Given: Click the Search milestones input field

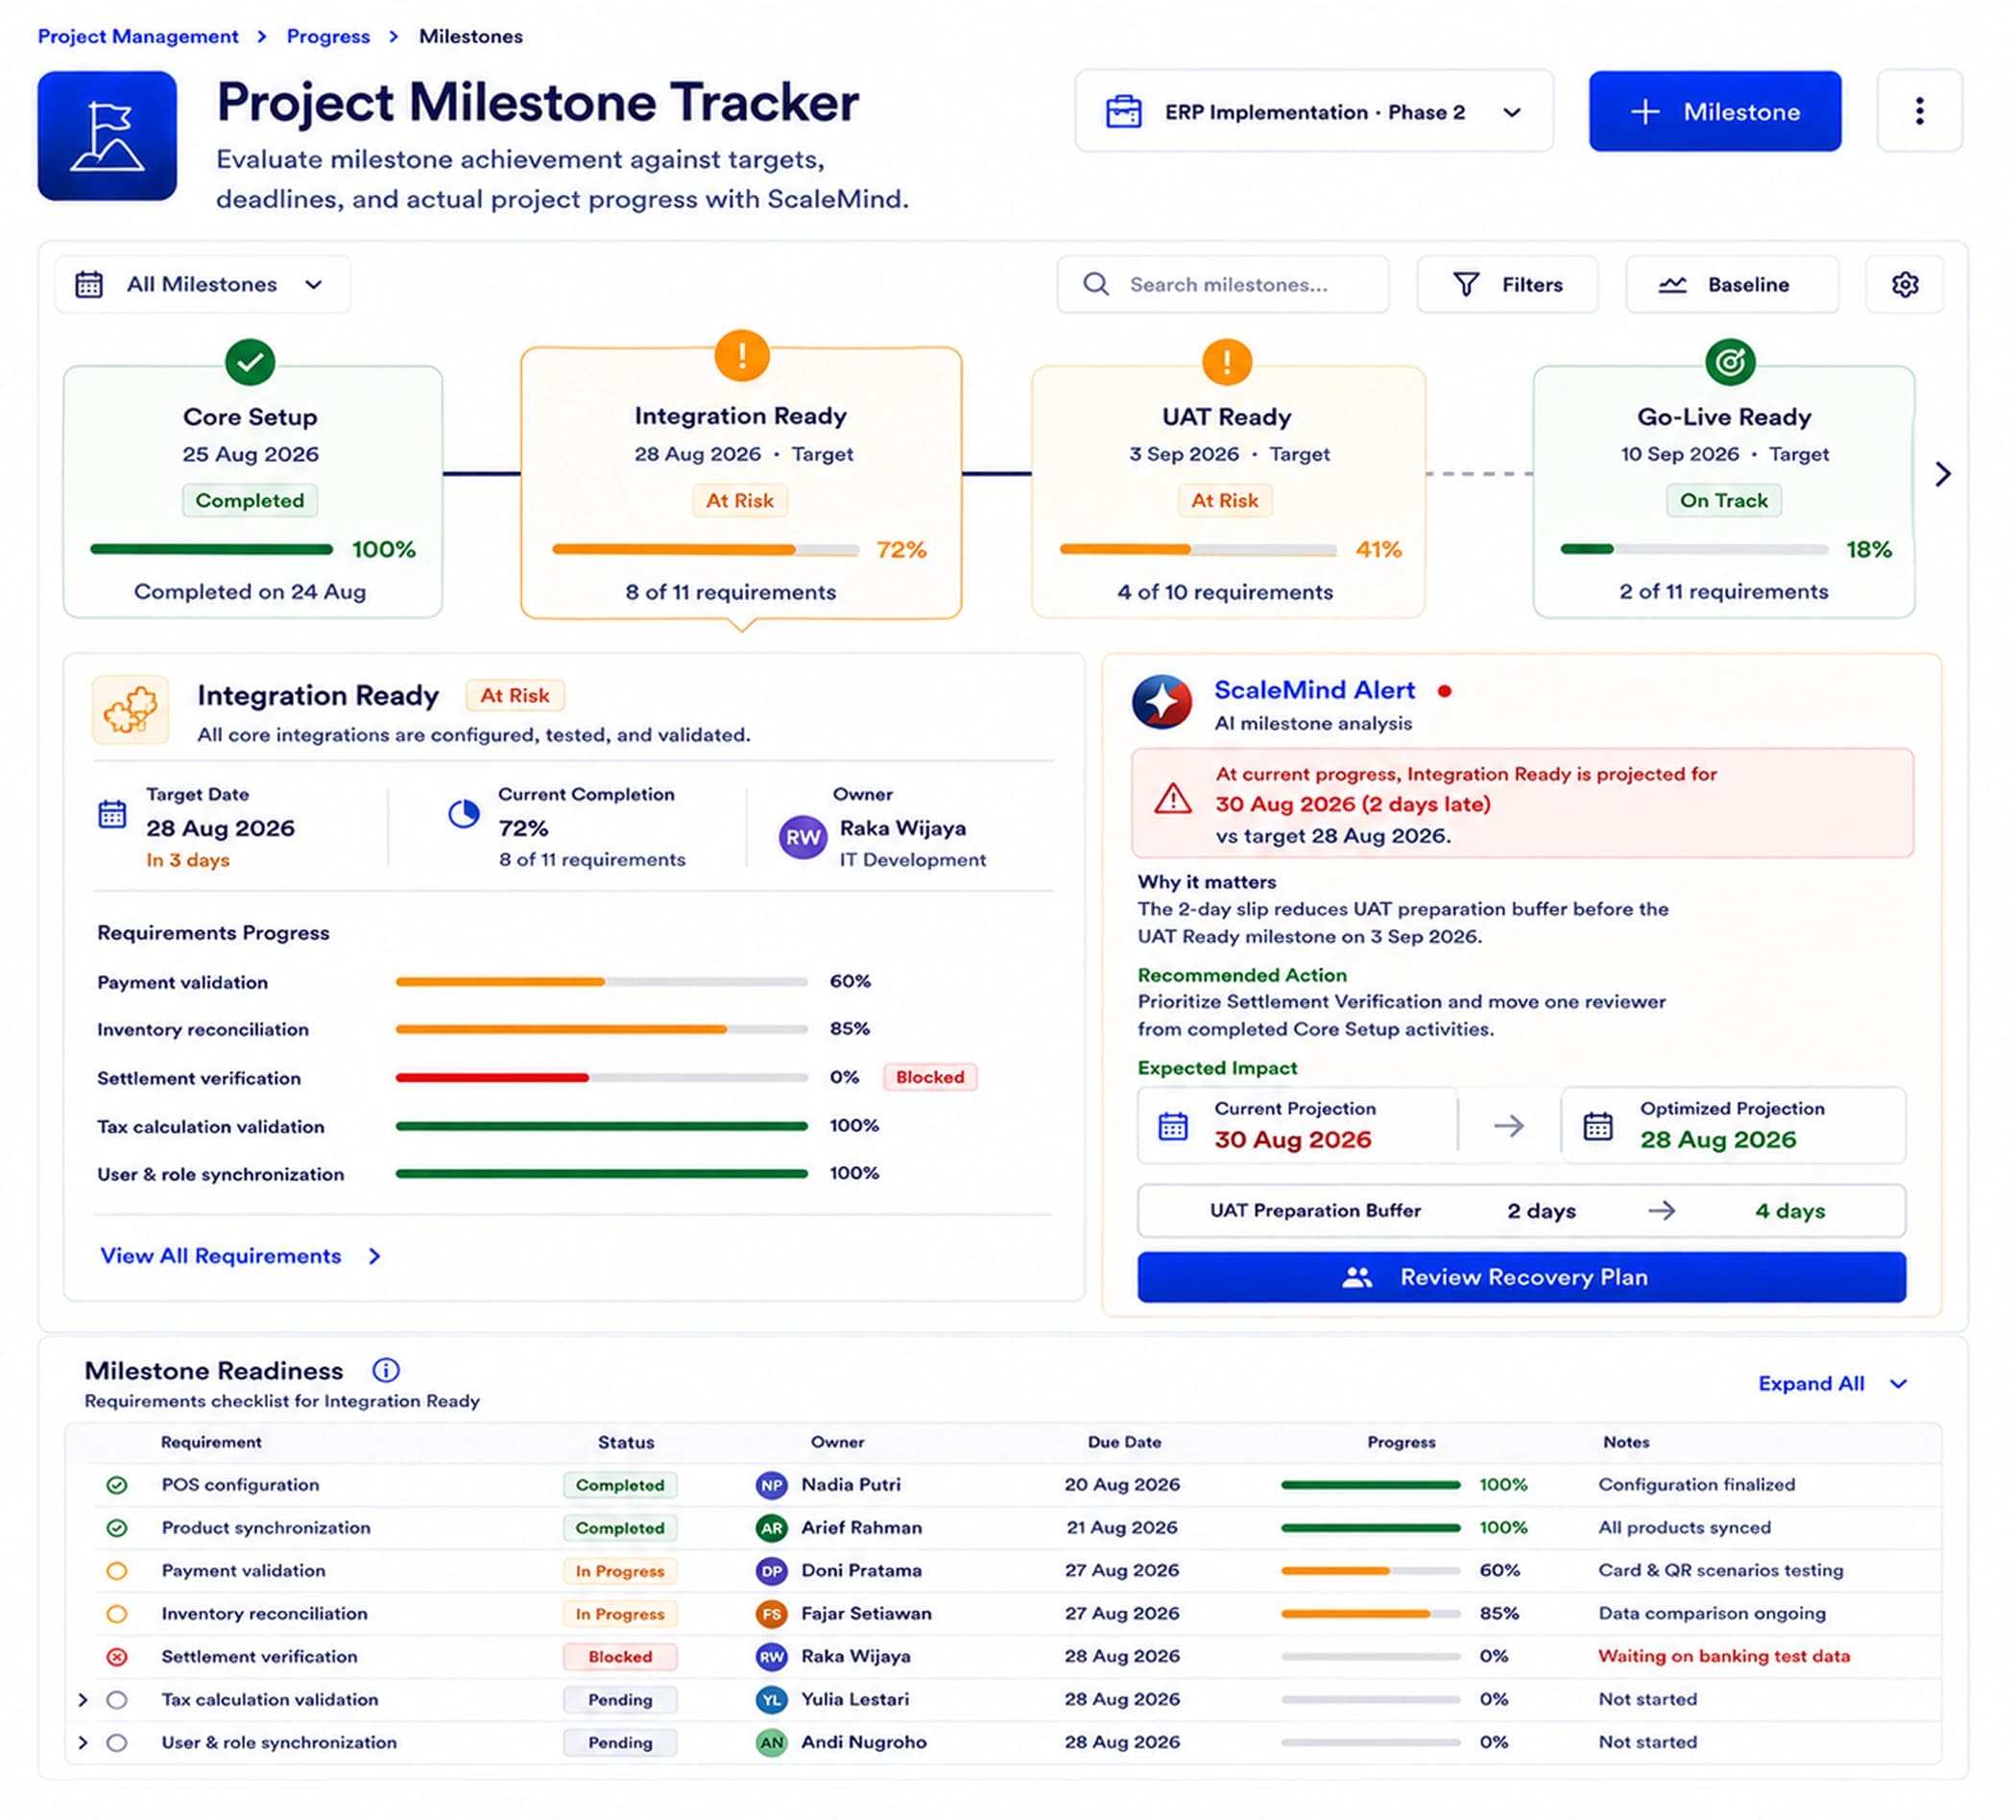Looking at the screenshot, I should click(1222, 285).
